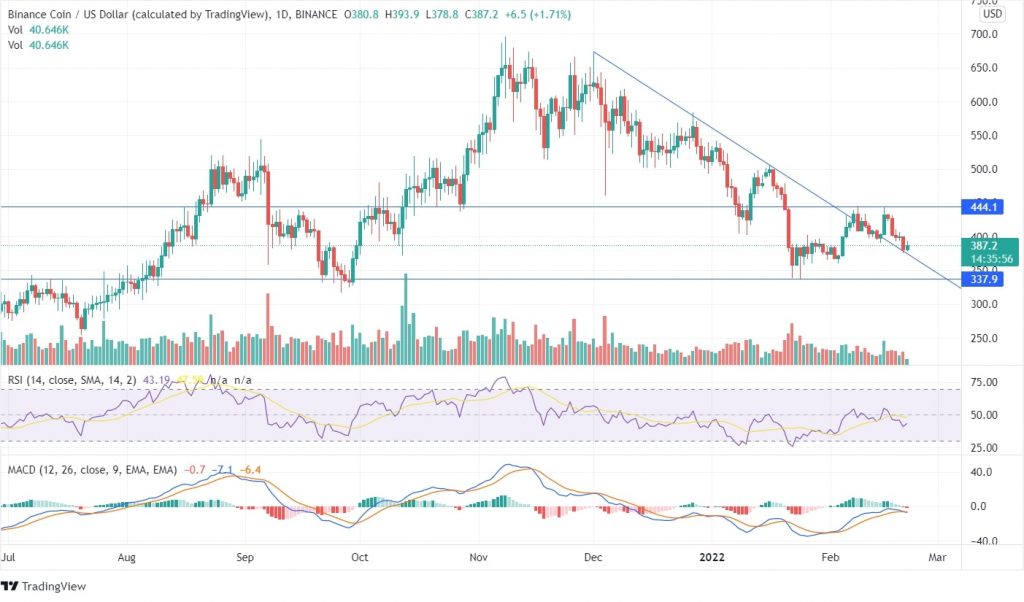1024x602 pixels.
Task: Click the high price H393.9 value
Action: pyautogui.click(x=402, y=14)
